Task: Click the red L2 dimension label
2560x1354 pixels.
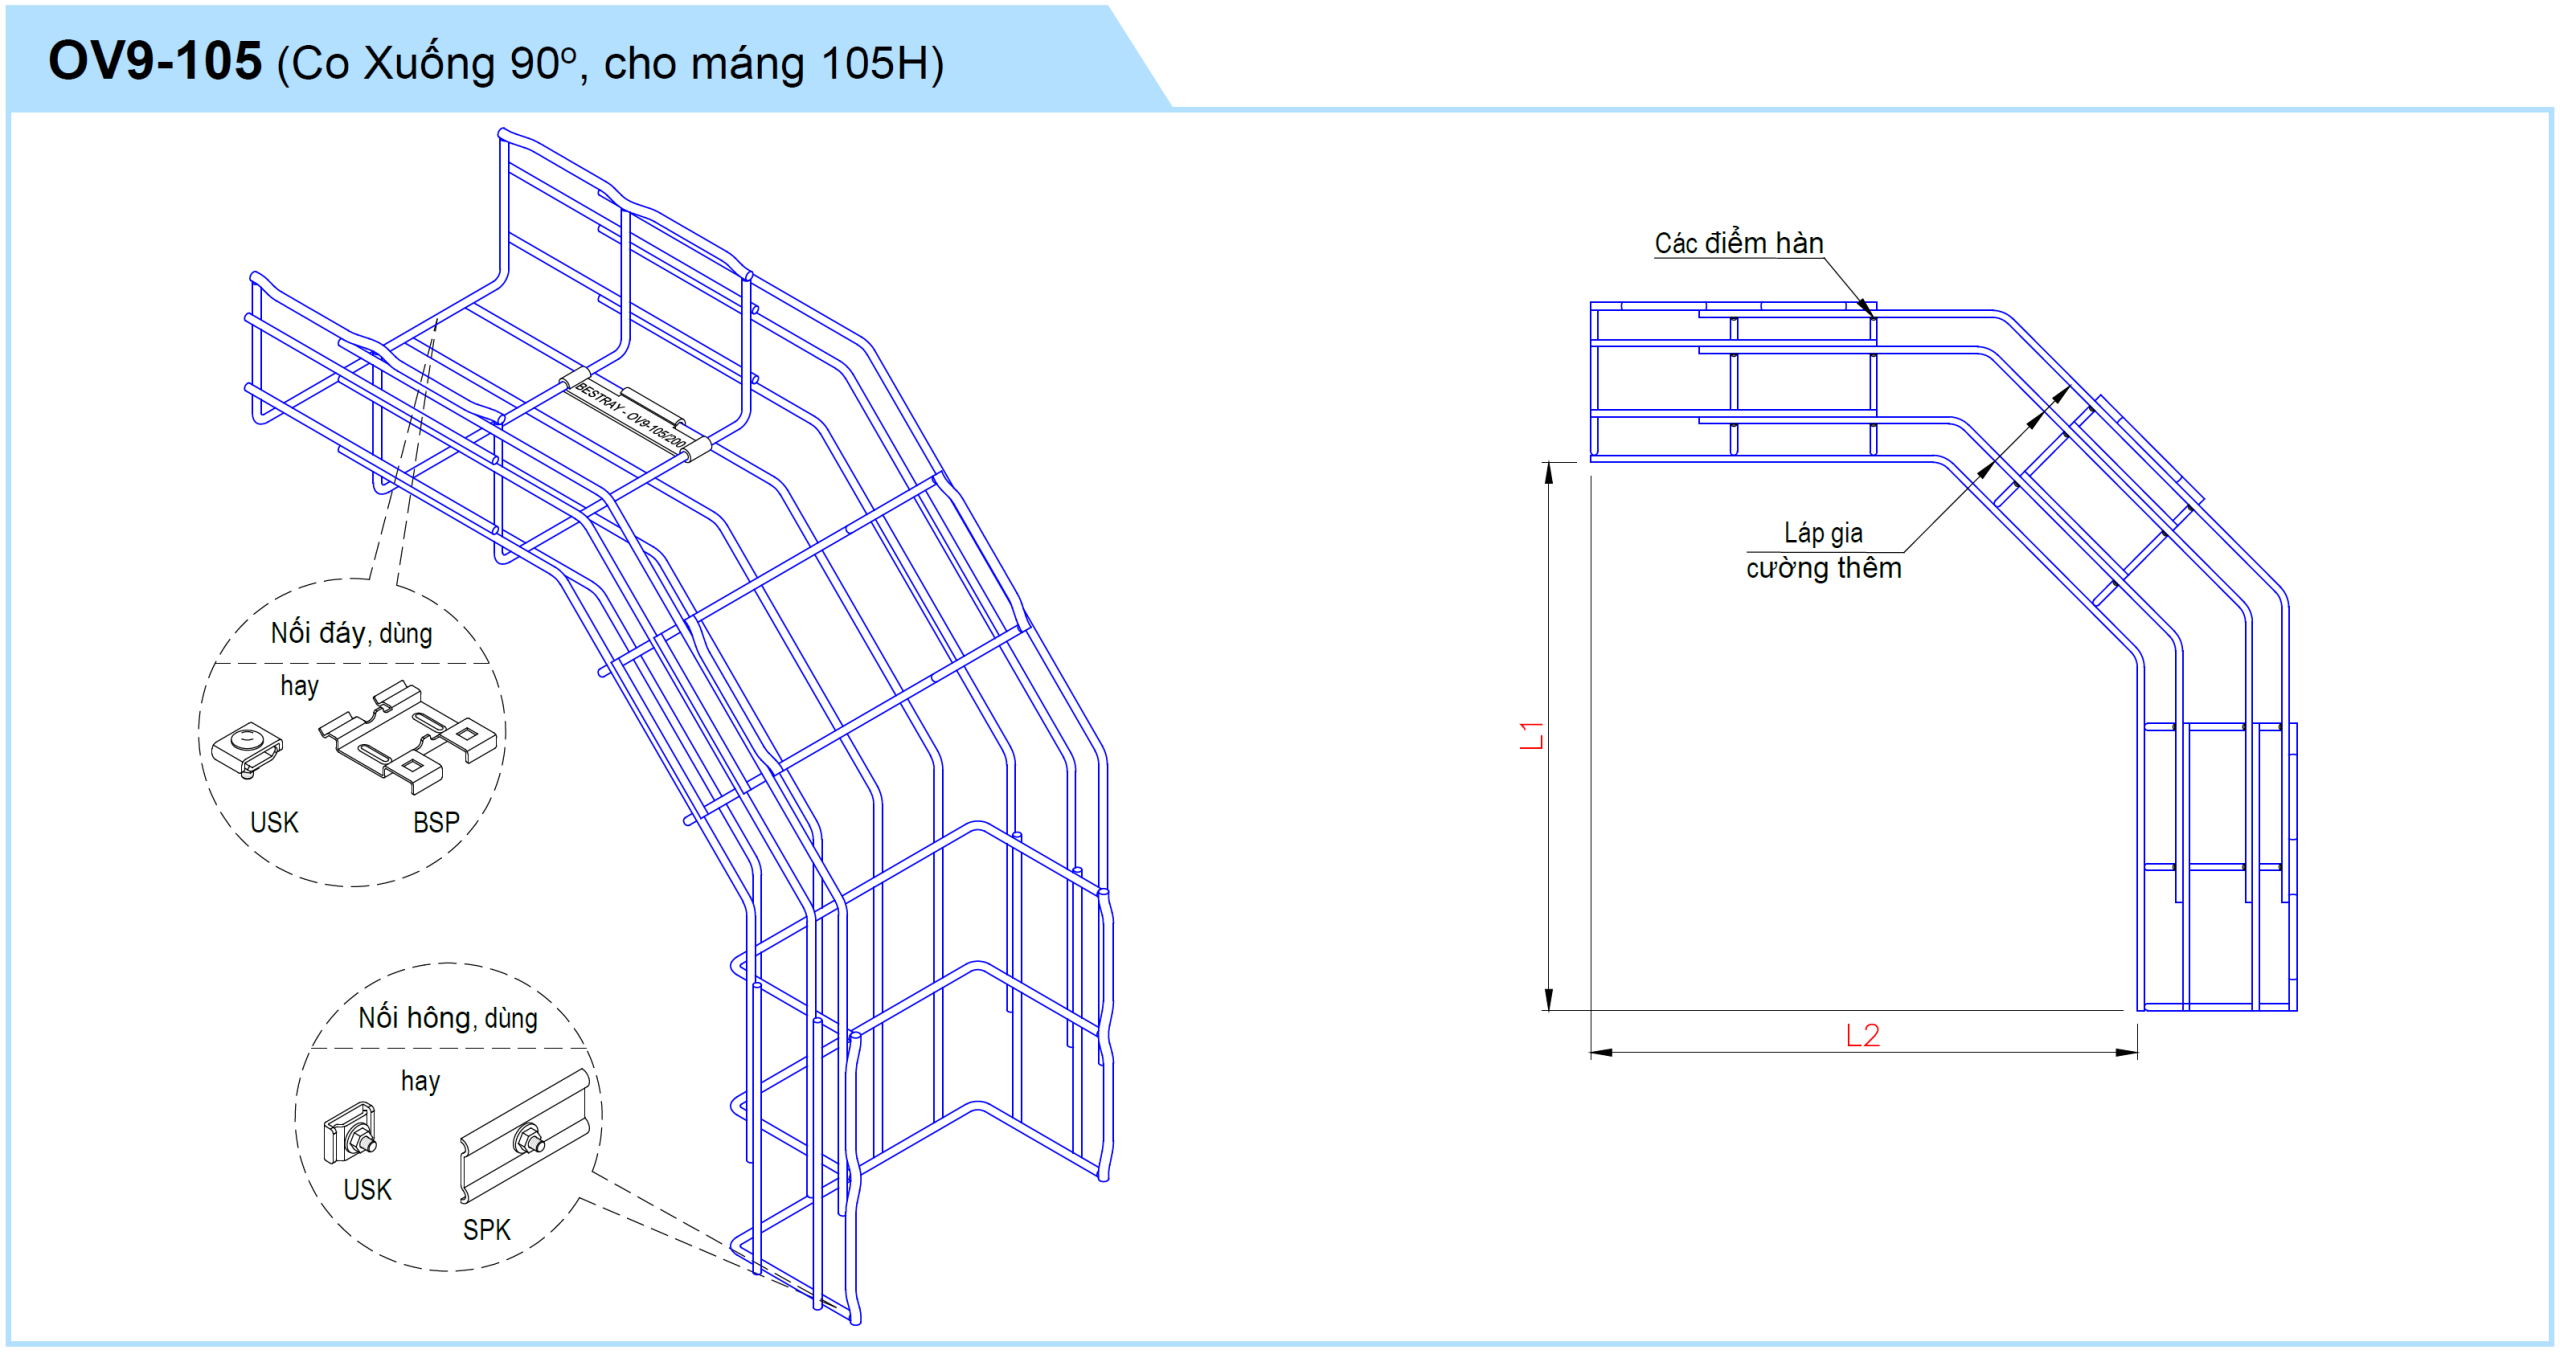Action: point(1862,1035)
